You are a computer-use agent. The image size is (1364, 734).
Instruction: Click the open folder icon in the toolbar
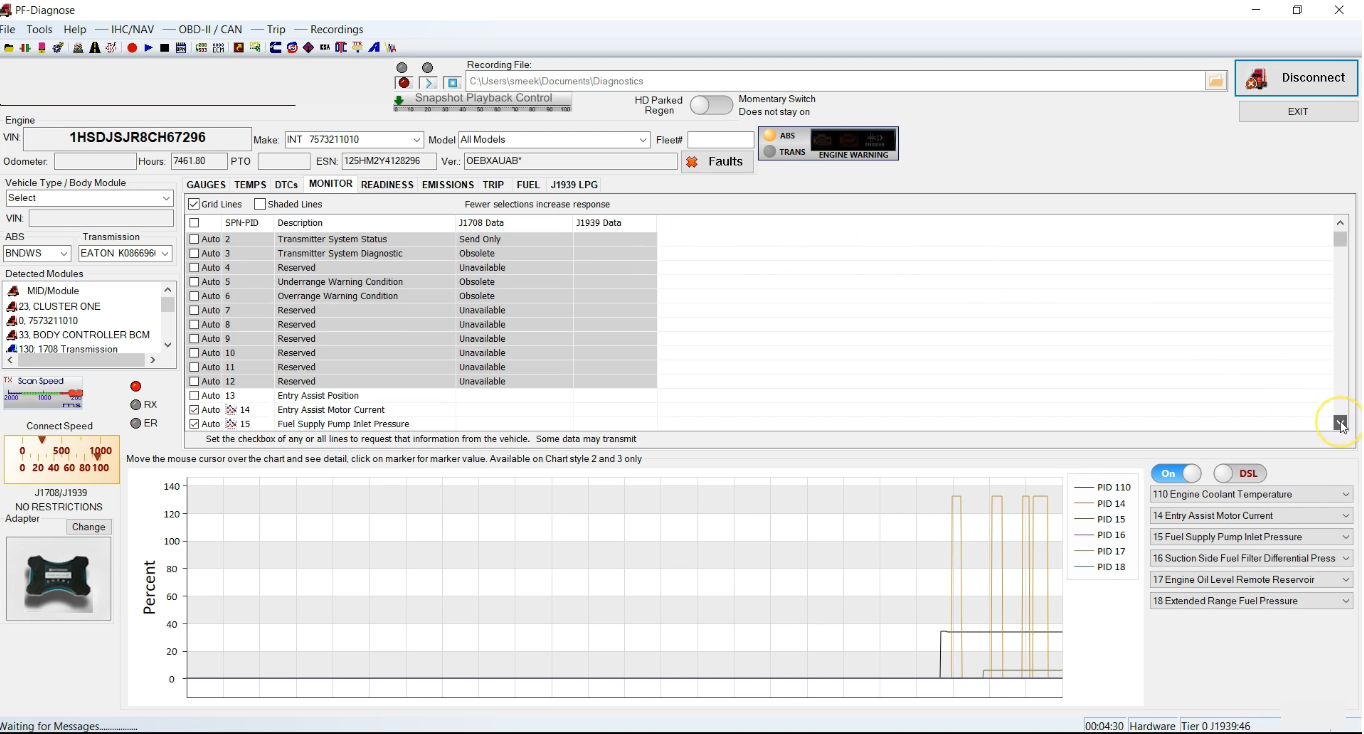[9, 48]
